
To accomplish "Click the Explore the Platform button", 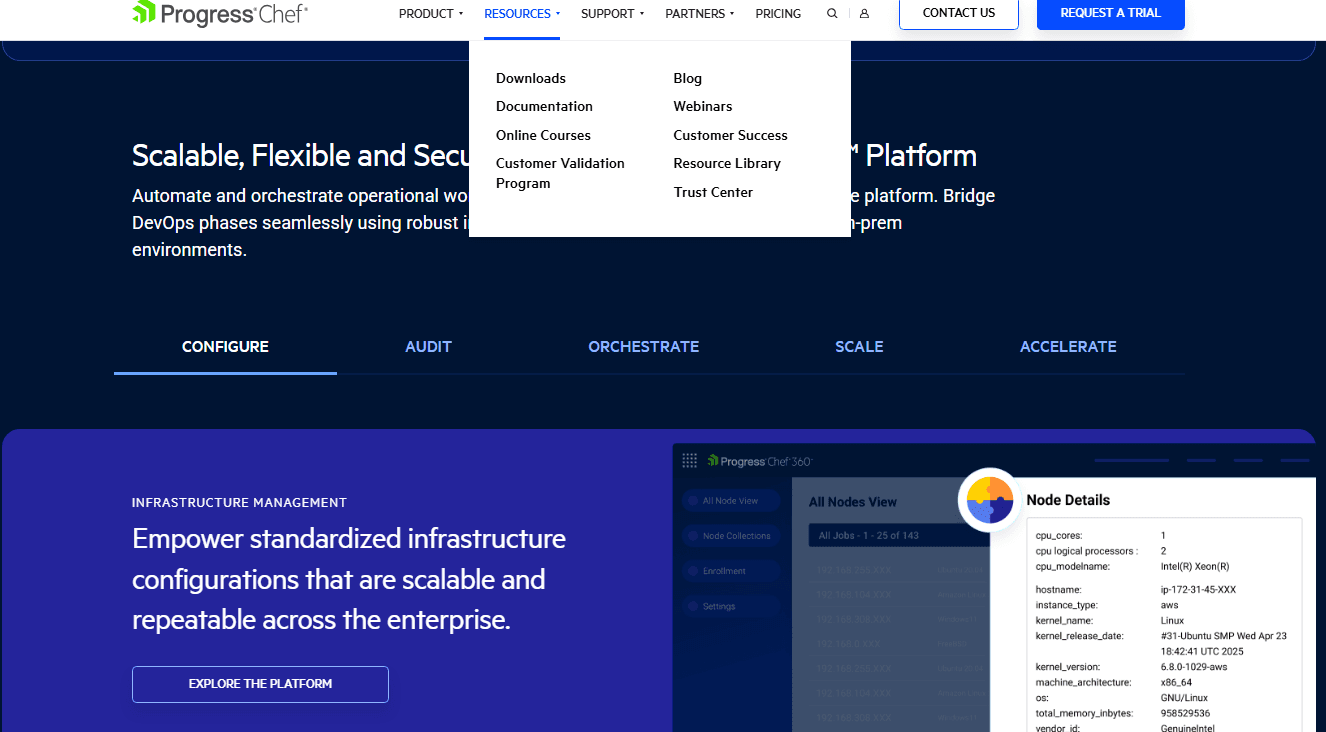I will point(260,684).
